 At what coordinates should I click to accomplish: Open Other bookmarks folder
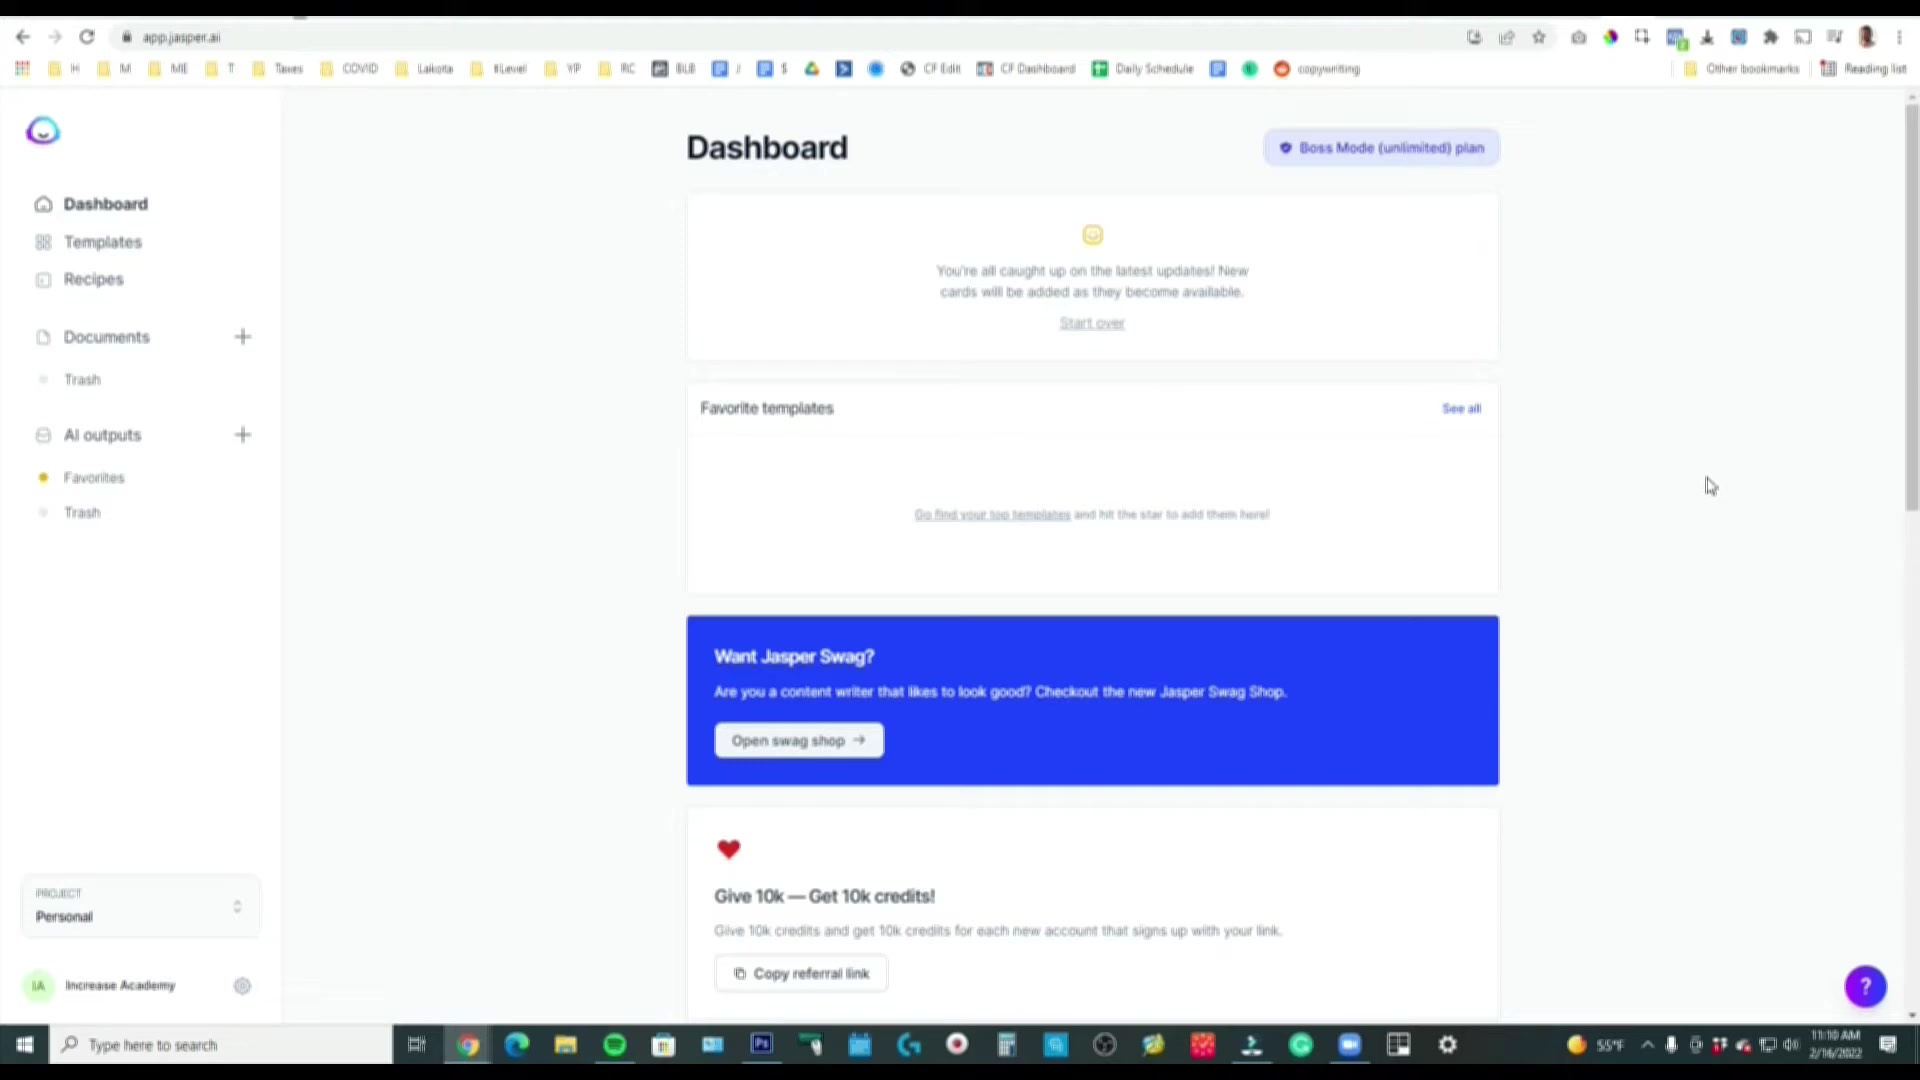pyautogui.click(x=1741, y=69)
